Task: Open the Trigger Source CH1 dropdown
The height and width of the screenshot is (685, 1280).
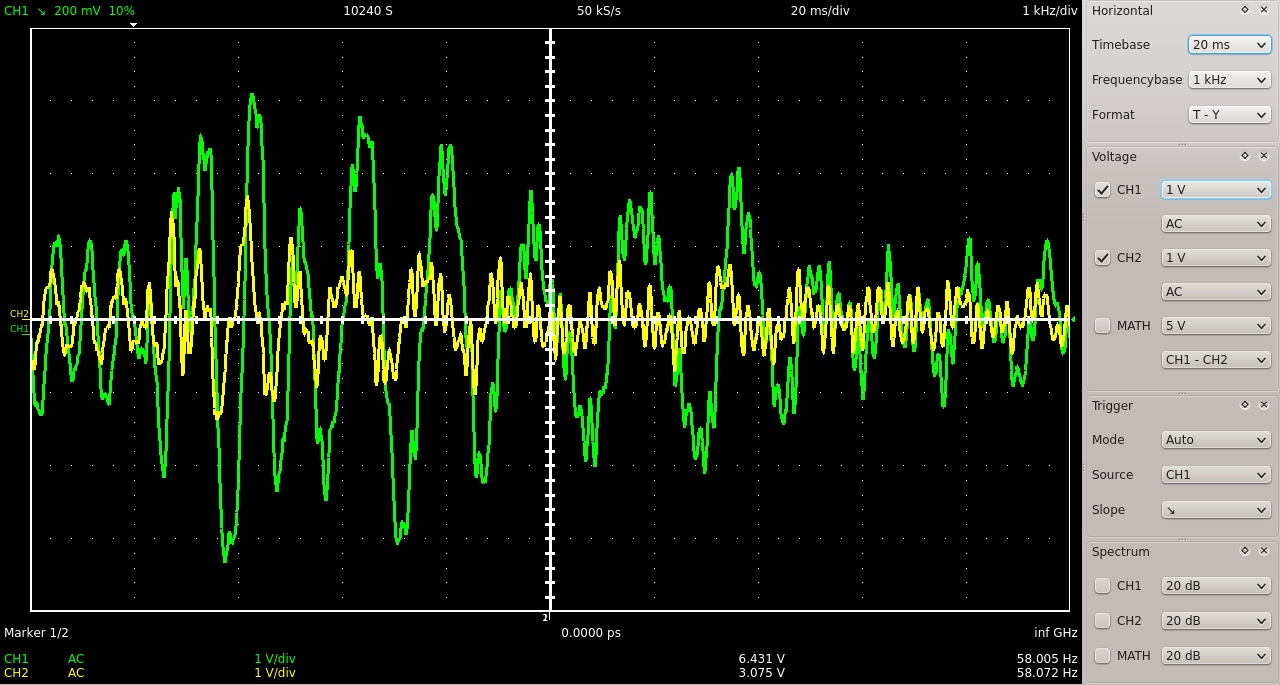Action: pyautogui.click(x=1215, y=475)
